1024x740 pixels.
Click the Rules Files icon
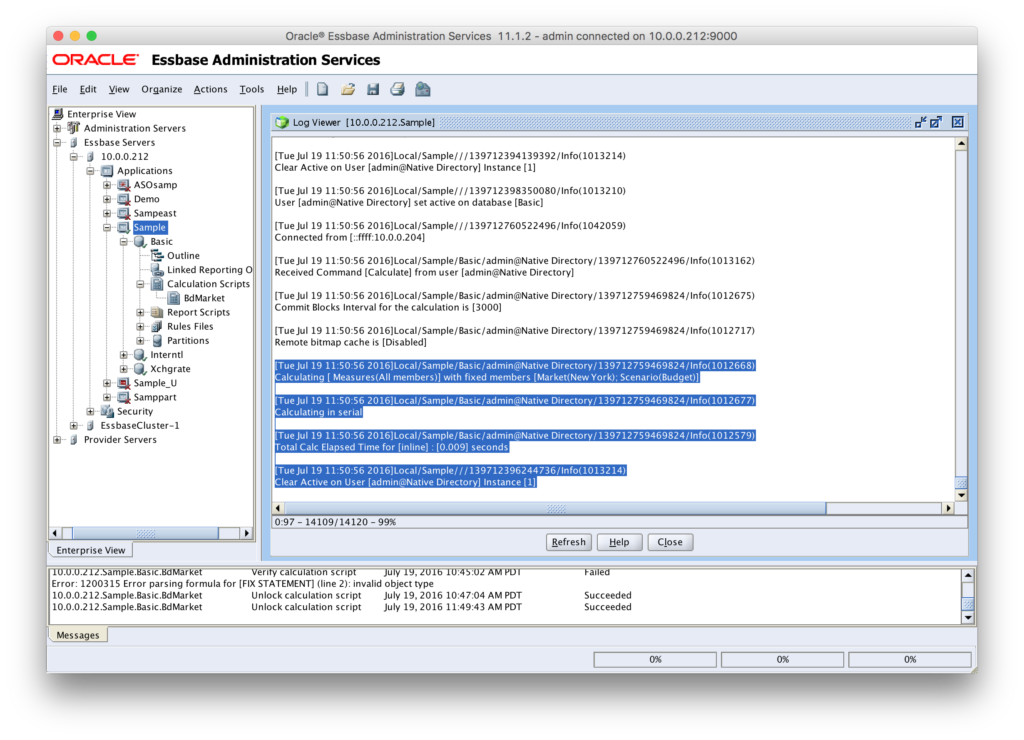coord(157,327)
